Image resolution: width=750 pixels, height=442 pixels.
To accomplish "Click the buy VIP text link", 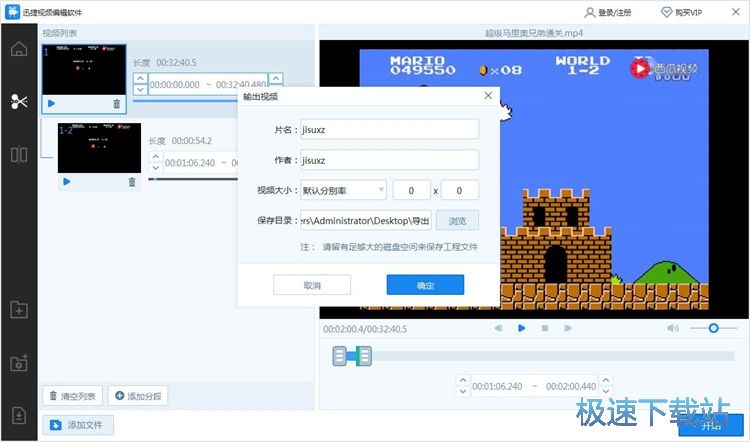I will [688, 13].
